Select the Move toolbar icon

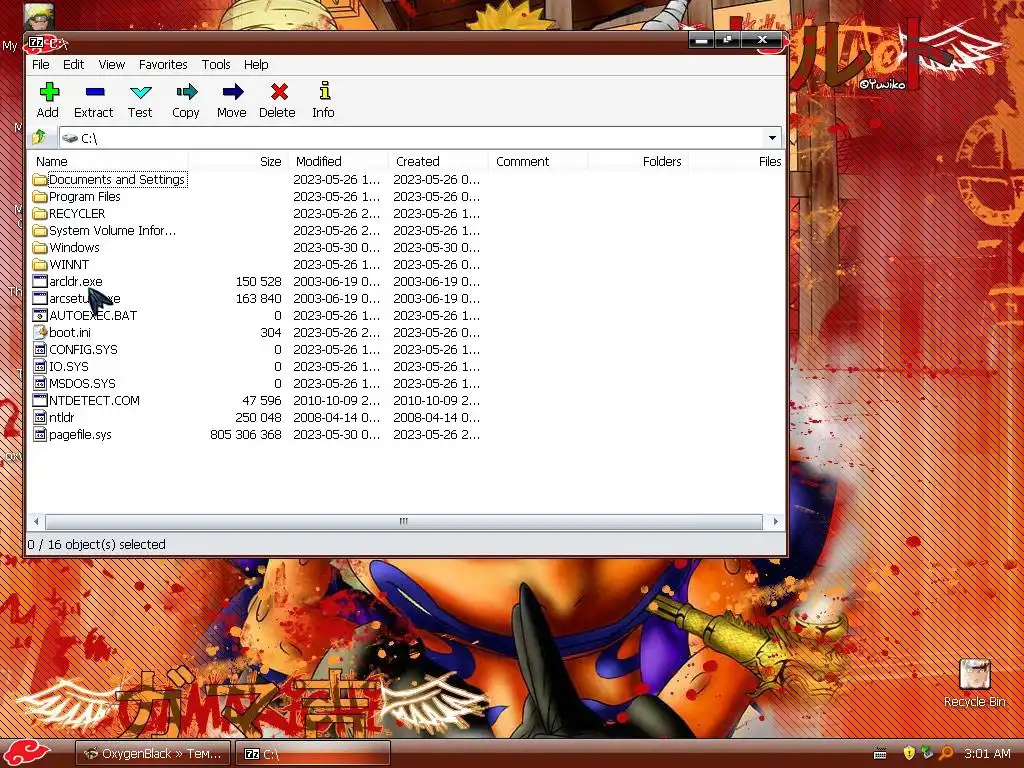232,91
